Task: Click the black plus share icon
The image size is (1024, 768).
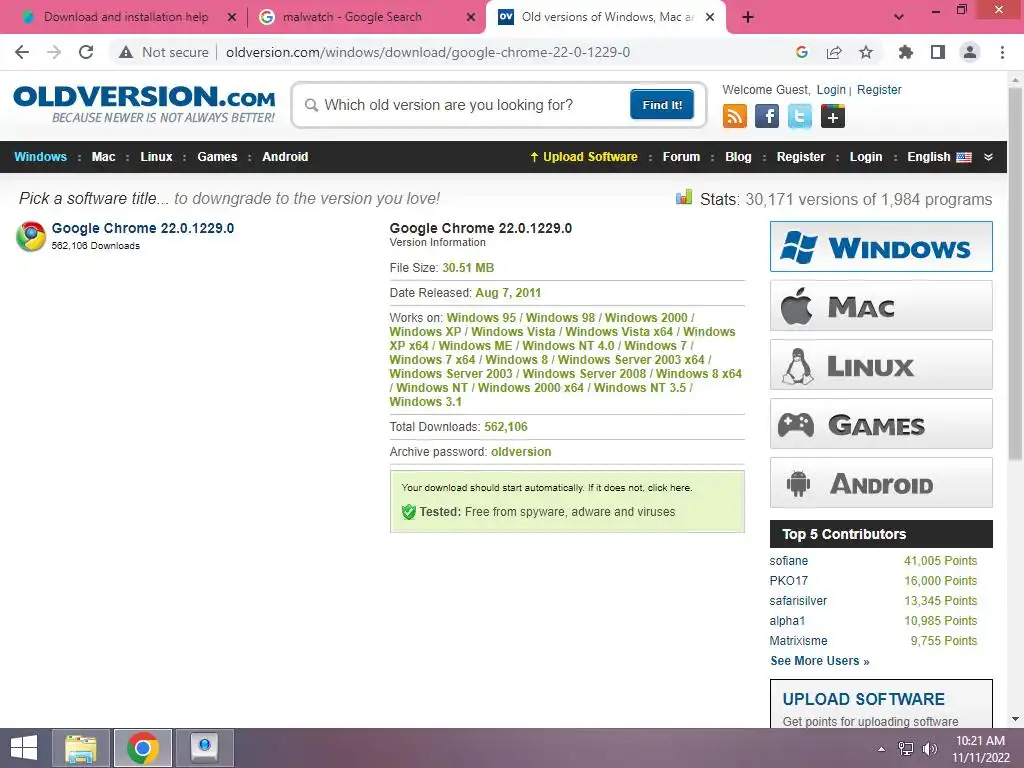Action: [x=833, y=116]
